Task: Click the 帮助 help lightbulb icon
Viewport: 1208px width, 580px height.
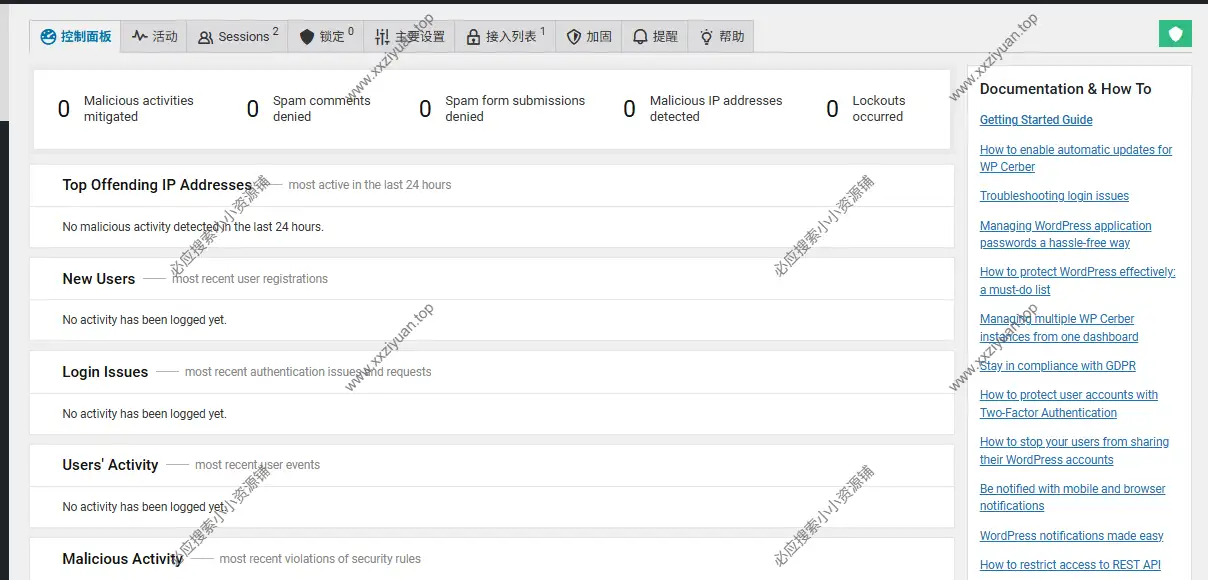Action: [705, 36]
